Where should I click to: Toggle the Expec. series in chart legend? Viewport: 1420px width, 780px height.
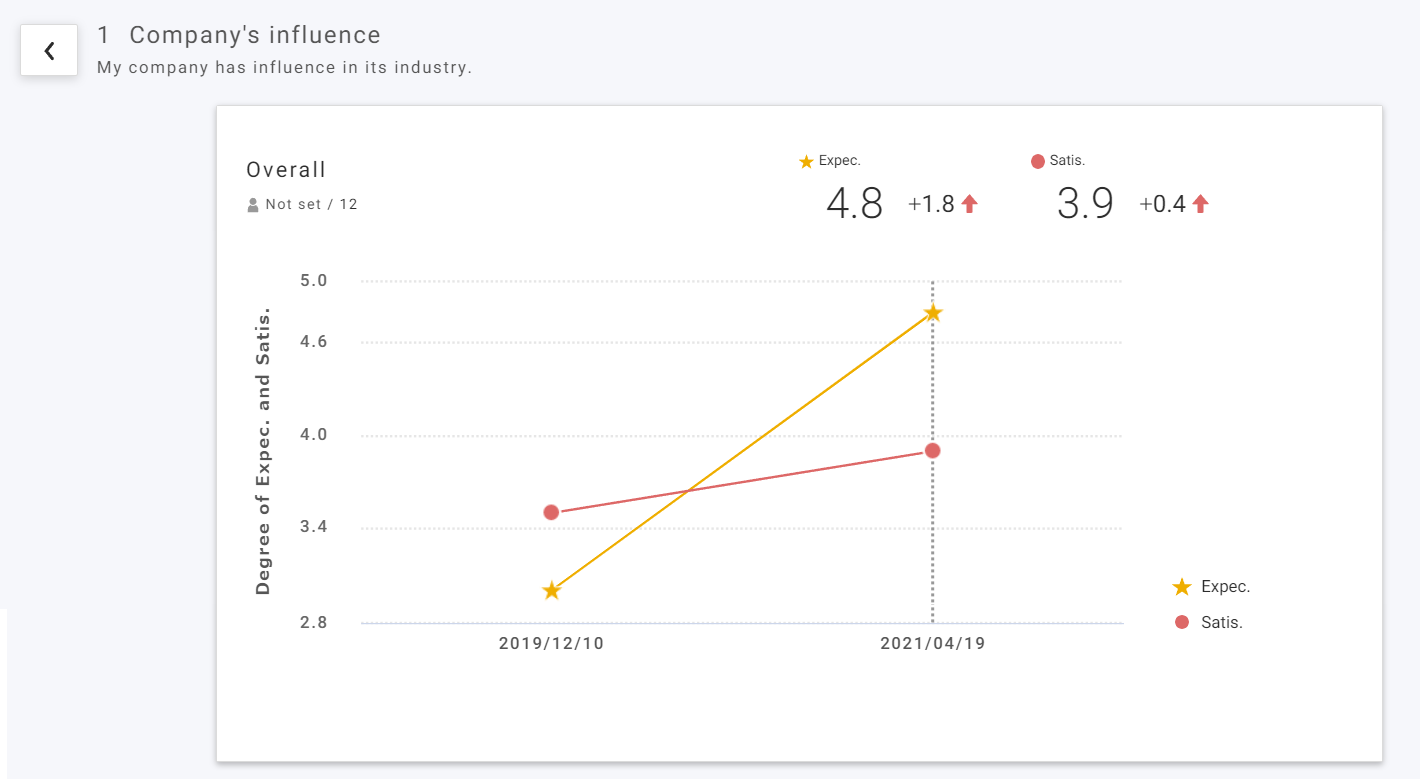1211,587
